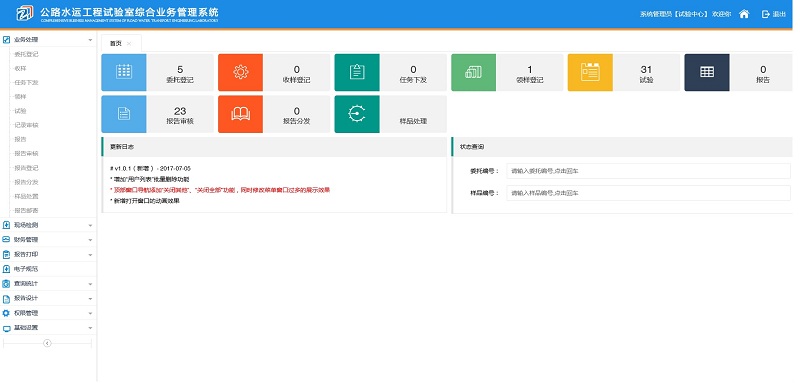The height and width of the screenshot is (383, 800).
Task: Collapse sidebar using bottom arrow button
Action: point(47,343)
